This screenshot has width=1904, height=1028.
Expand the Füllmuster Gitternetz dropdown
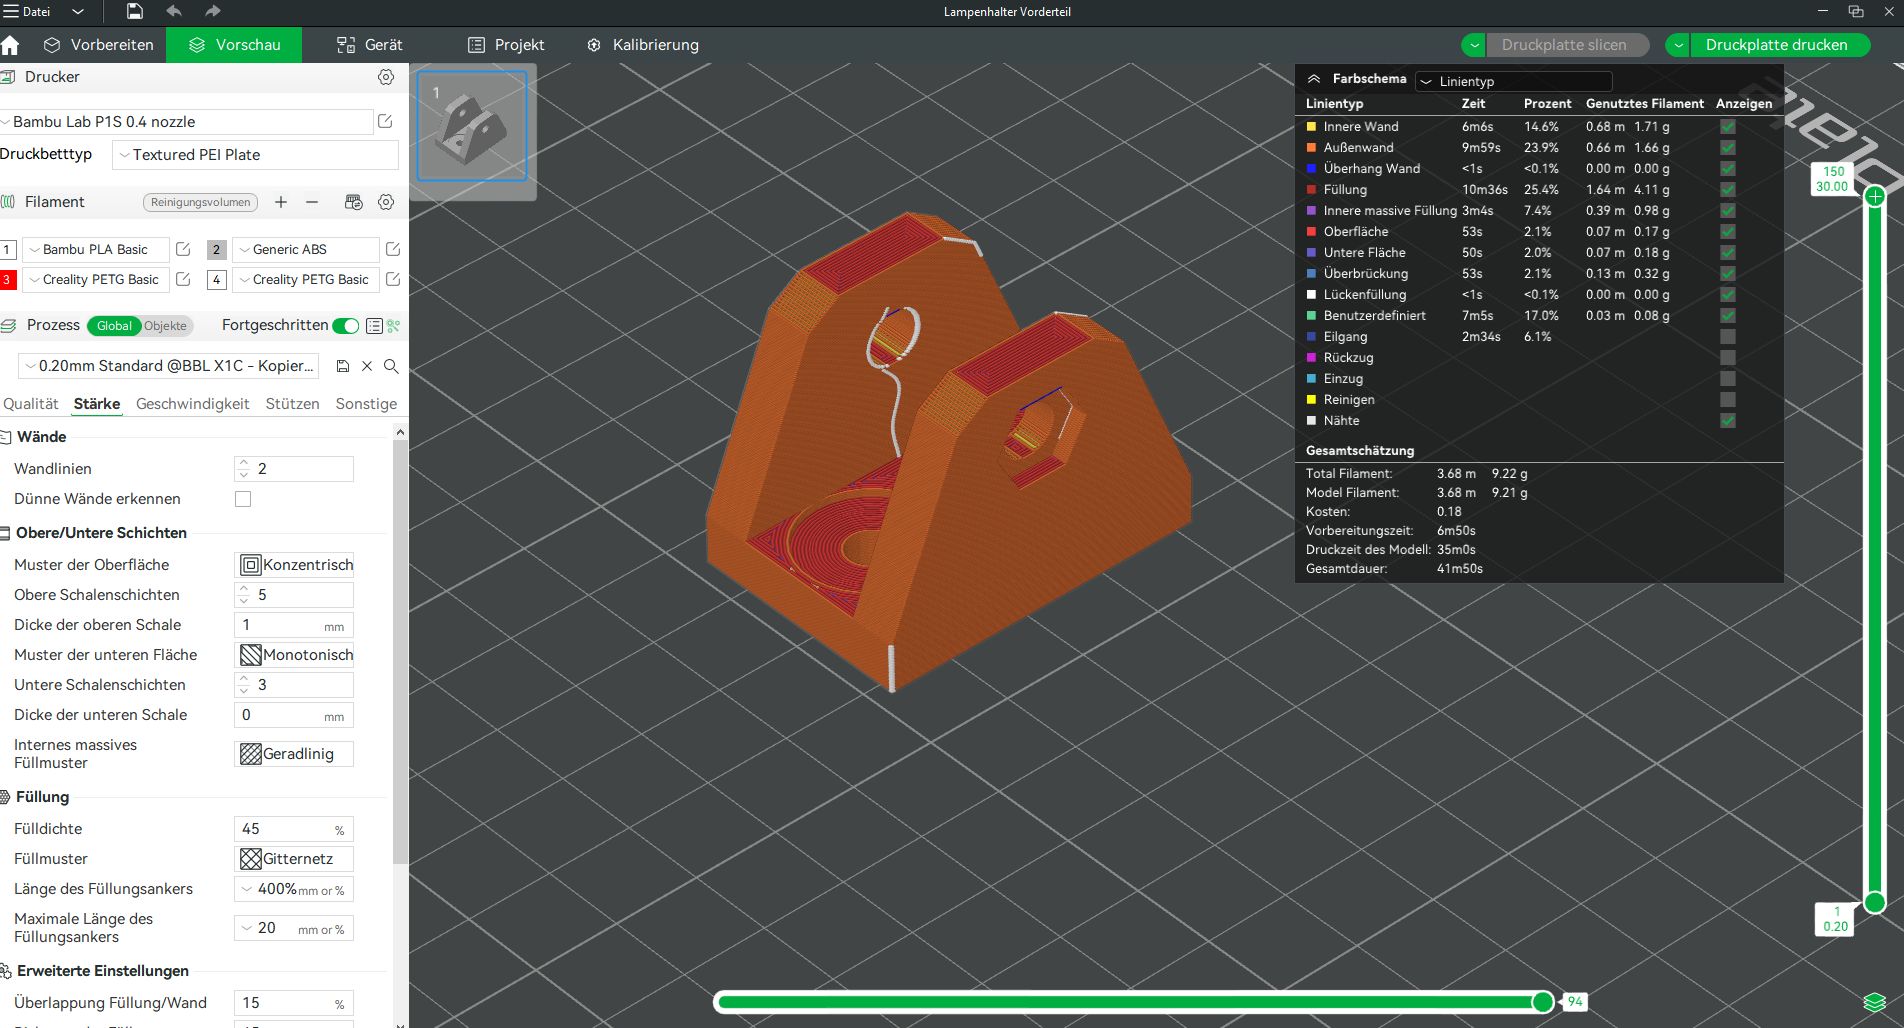click(295, 859)
